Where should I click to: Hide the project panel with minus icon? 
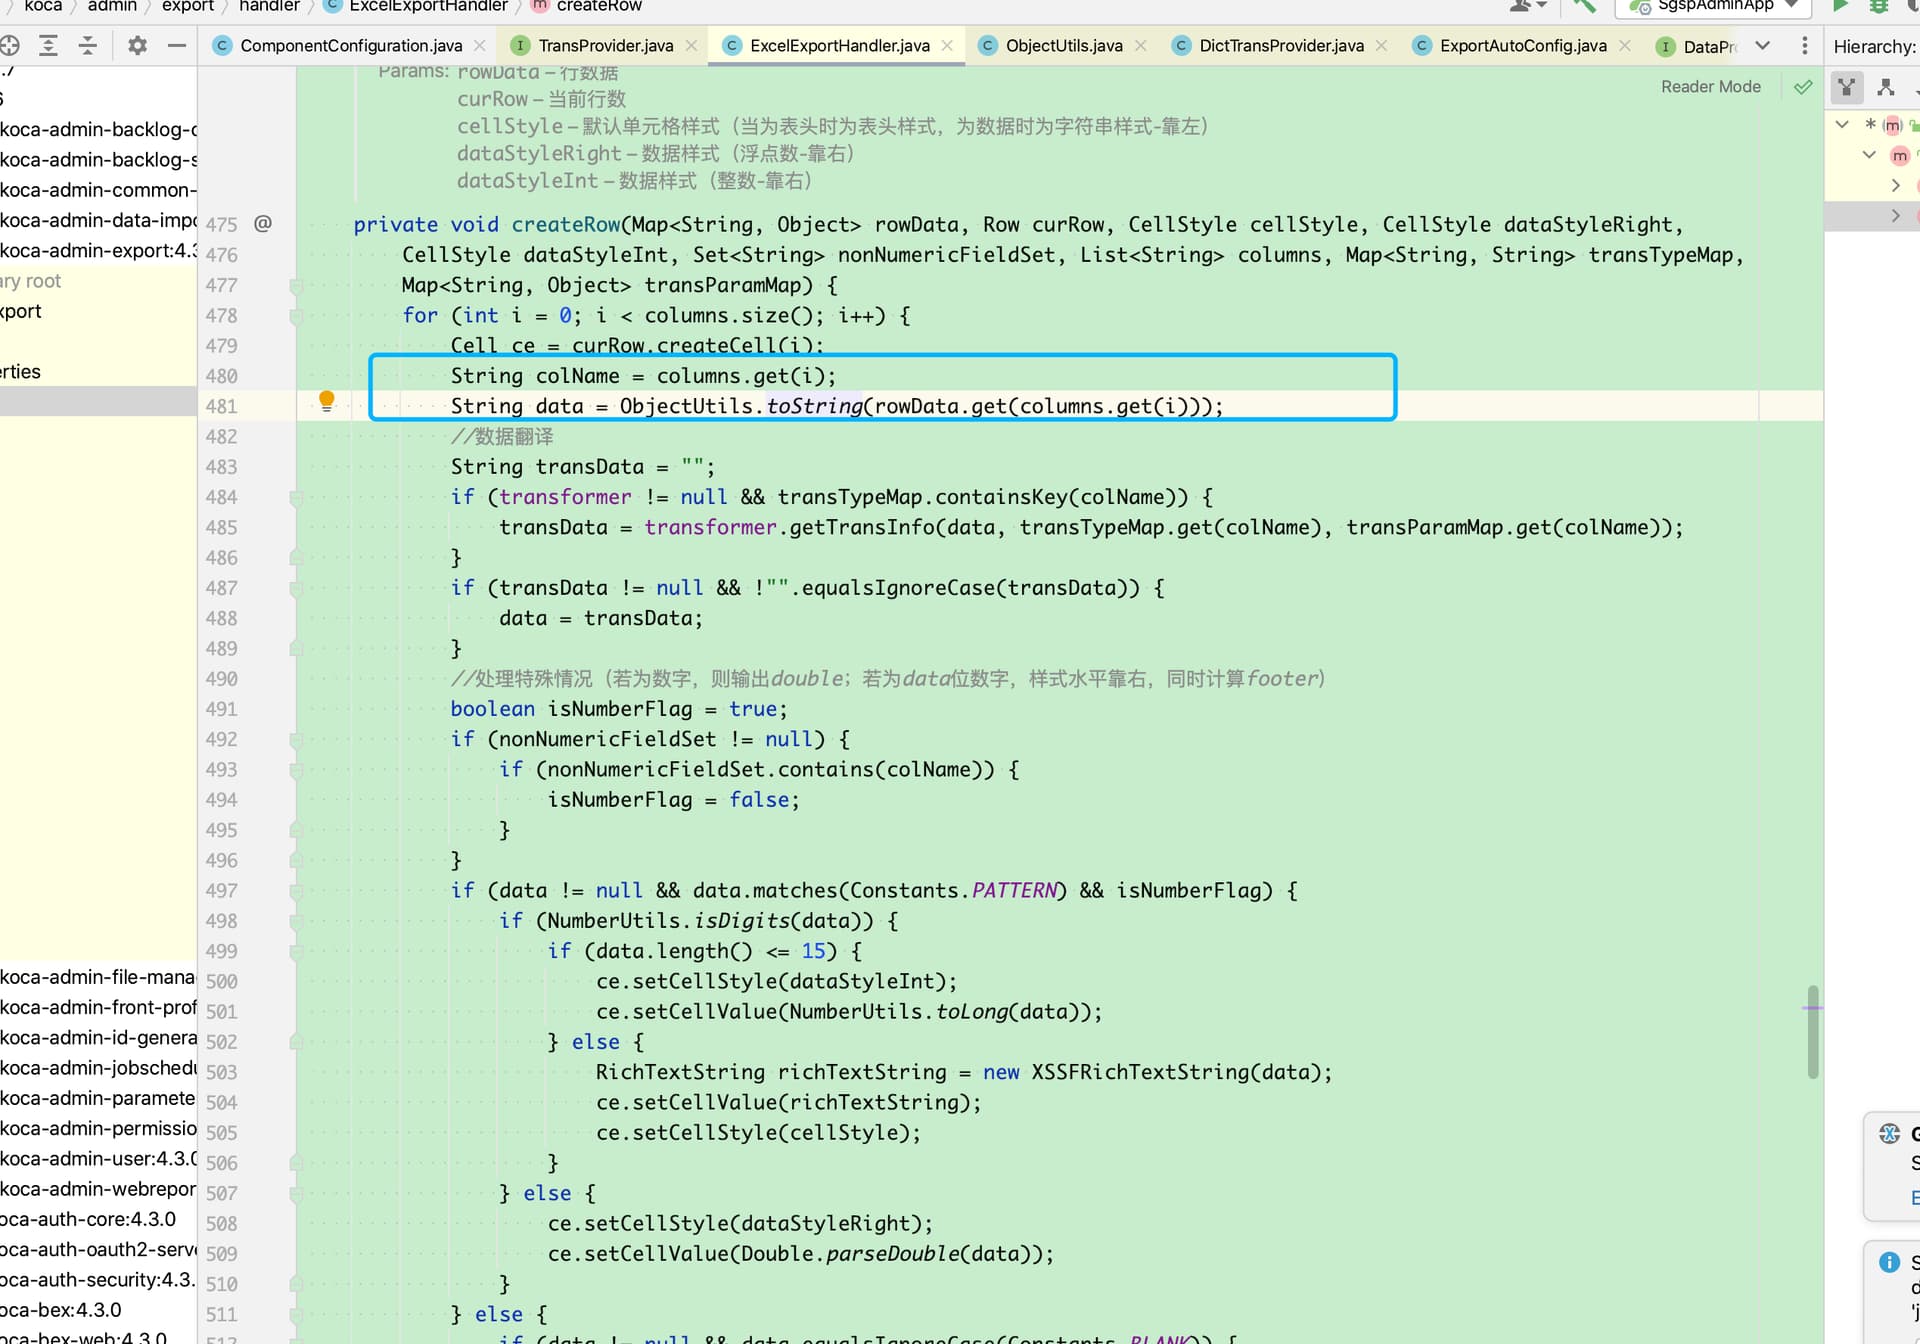[x=177, y=45]
